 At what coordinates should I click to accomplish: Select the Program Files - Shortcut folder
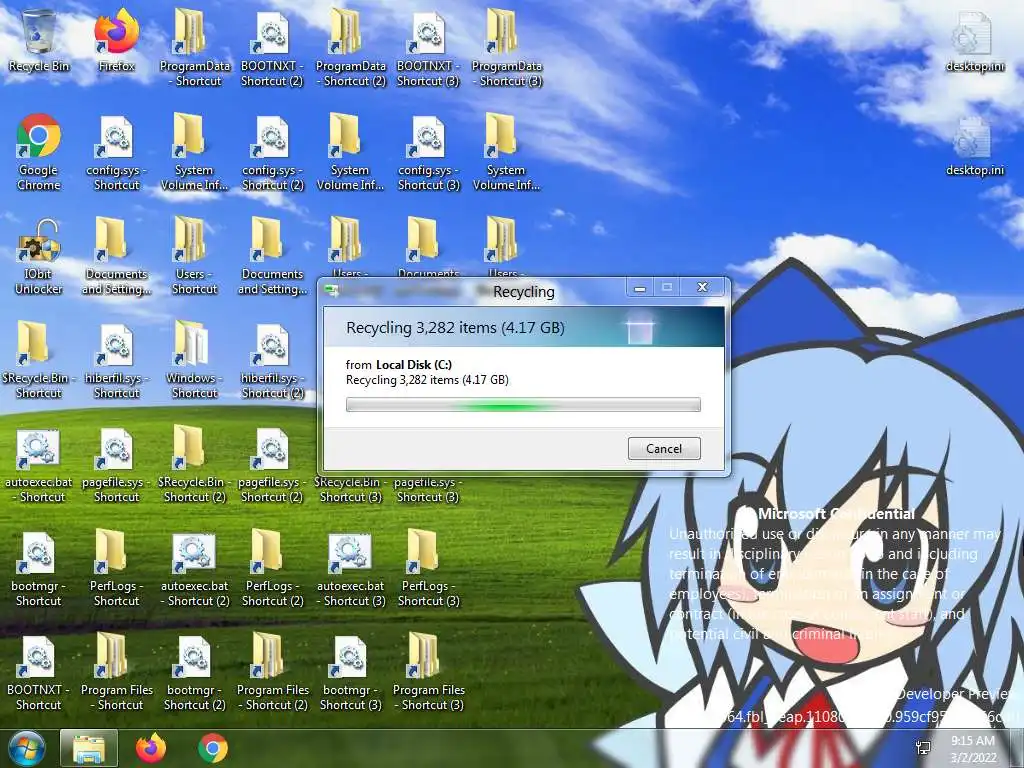(117, 673)
